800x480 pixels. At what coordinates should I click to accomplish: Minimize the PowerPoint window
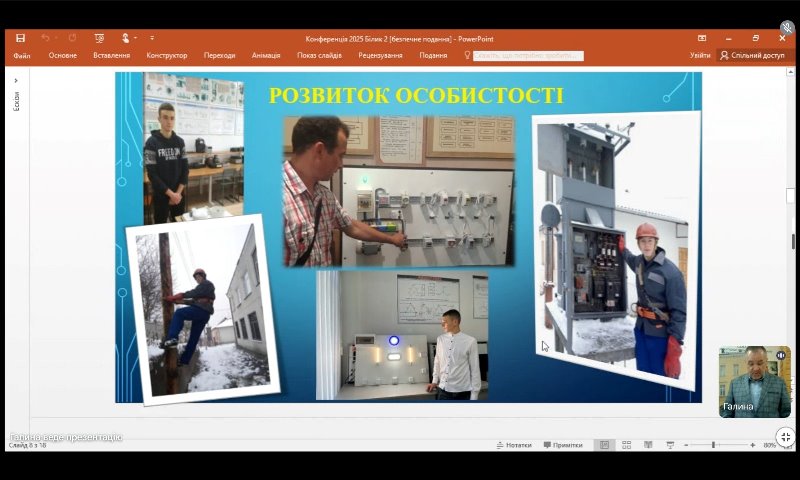[729, 38]
